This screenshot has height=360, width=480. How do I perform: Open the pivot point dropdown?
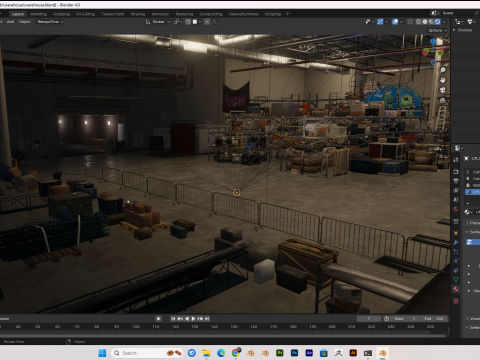(x=178, y=22)
